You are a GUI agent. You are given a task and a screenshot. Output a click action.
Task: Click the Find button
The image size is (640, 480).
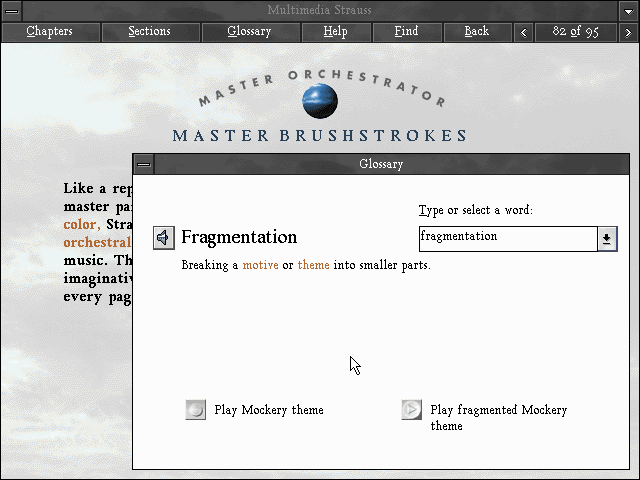click(407, 32)
